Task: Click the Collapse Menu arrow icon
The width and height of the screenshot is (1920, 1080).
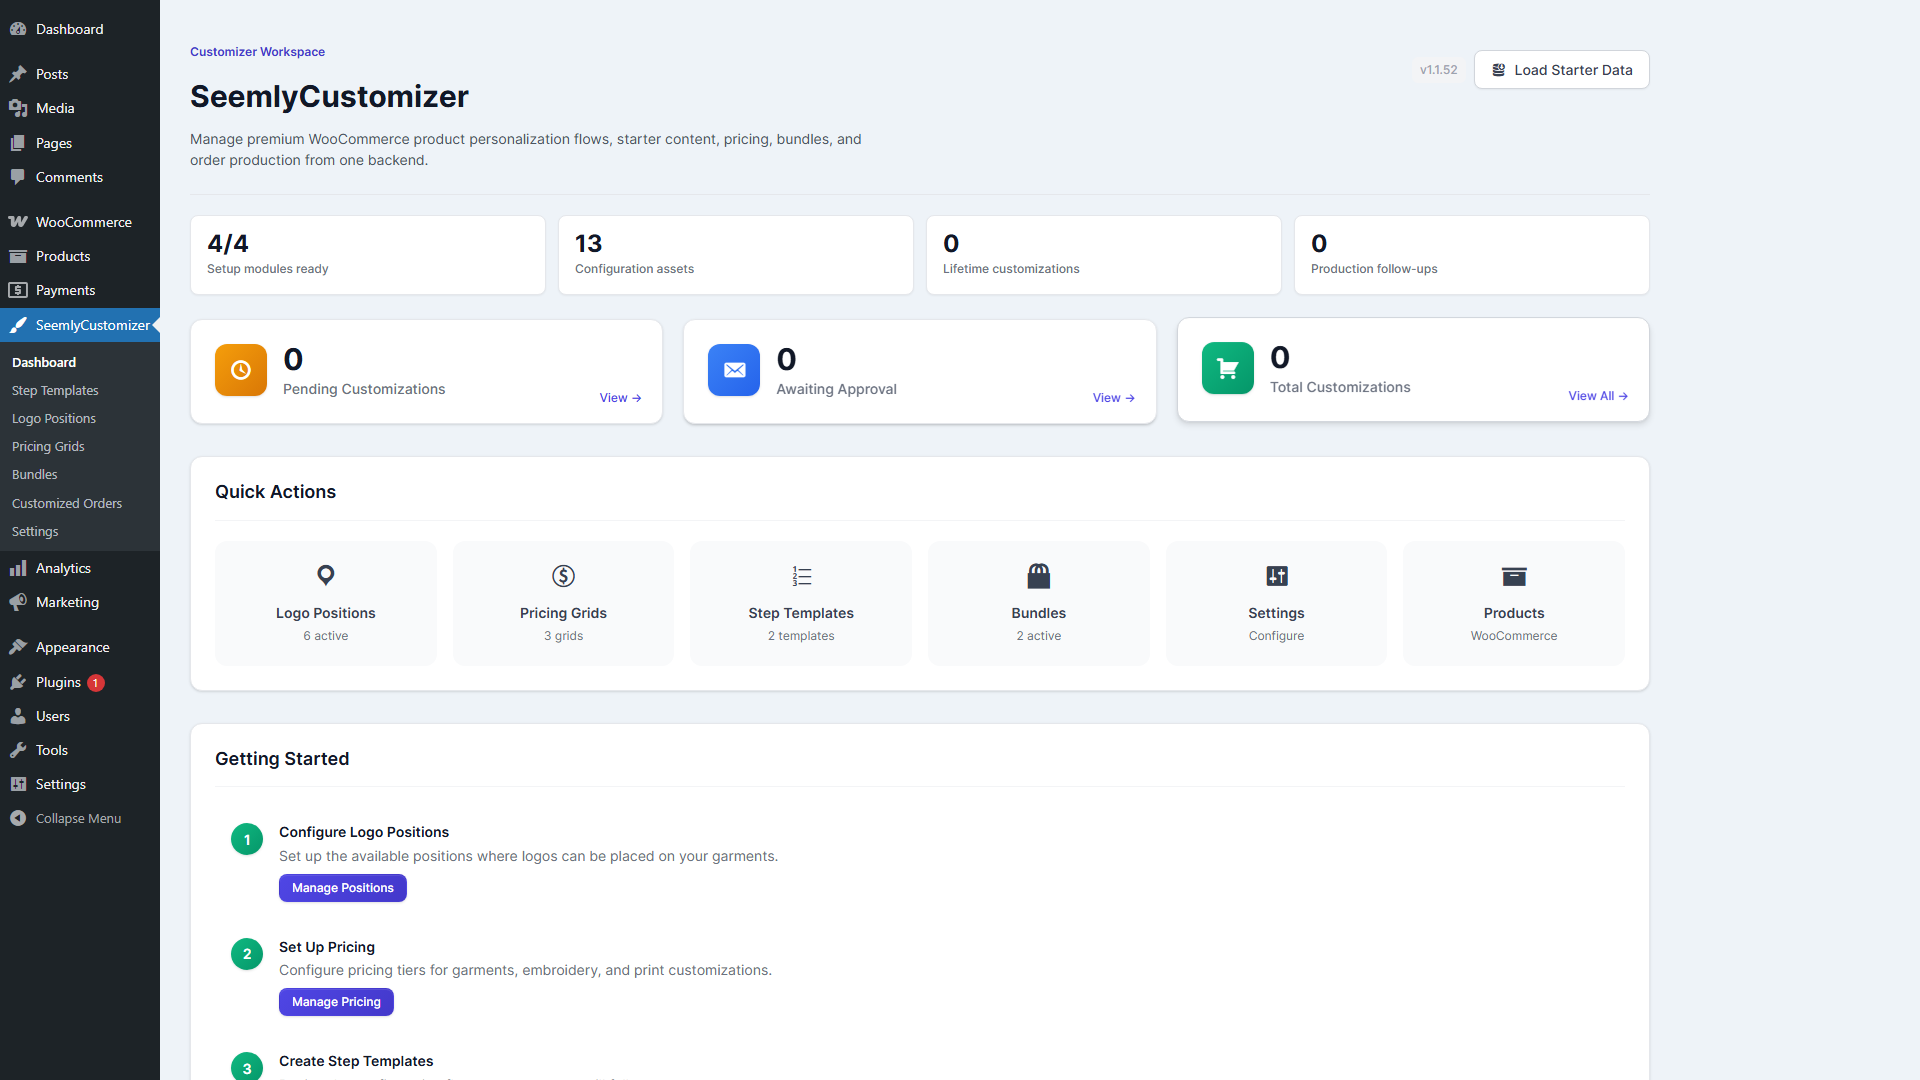Action: tap(18, 818)
